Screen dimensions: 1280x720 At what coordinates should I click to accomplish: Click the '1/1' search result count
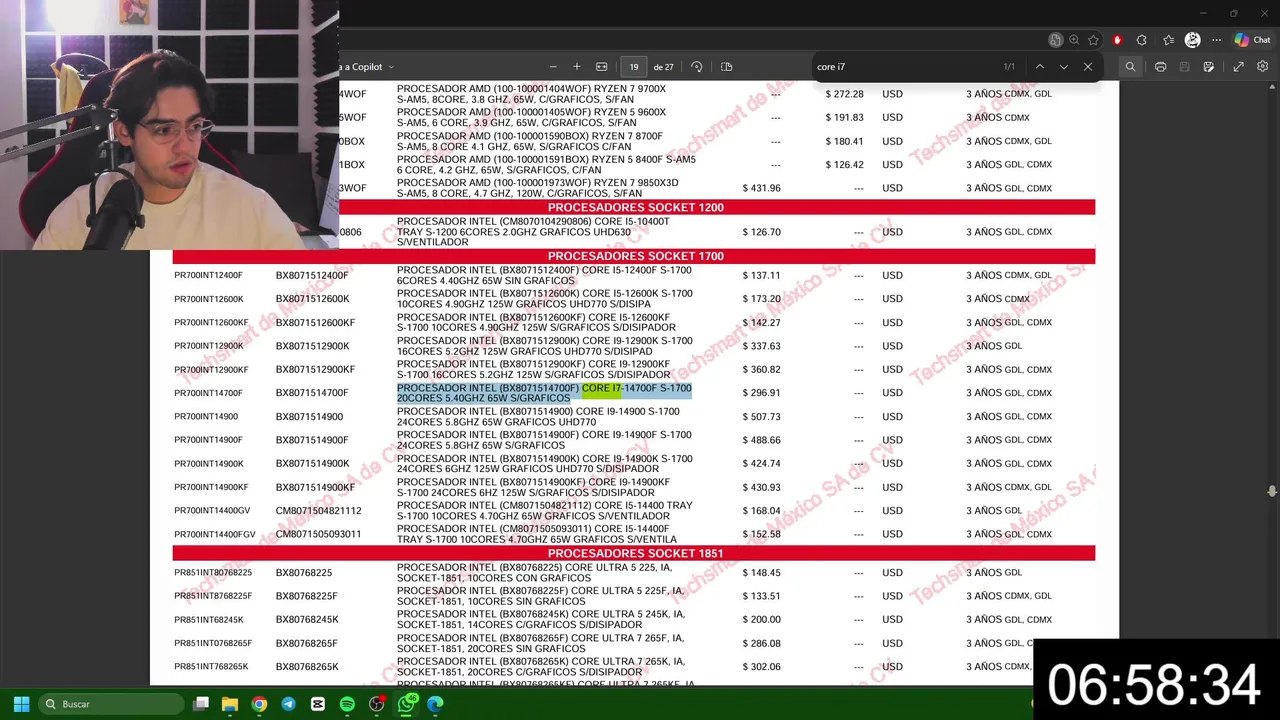coord(1009,67)
